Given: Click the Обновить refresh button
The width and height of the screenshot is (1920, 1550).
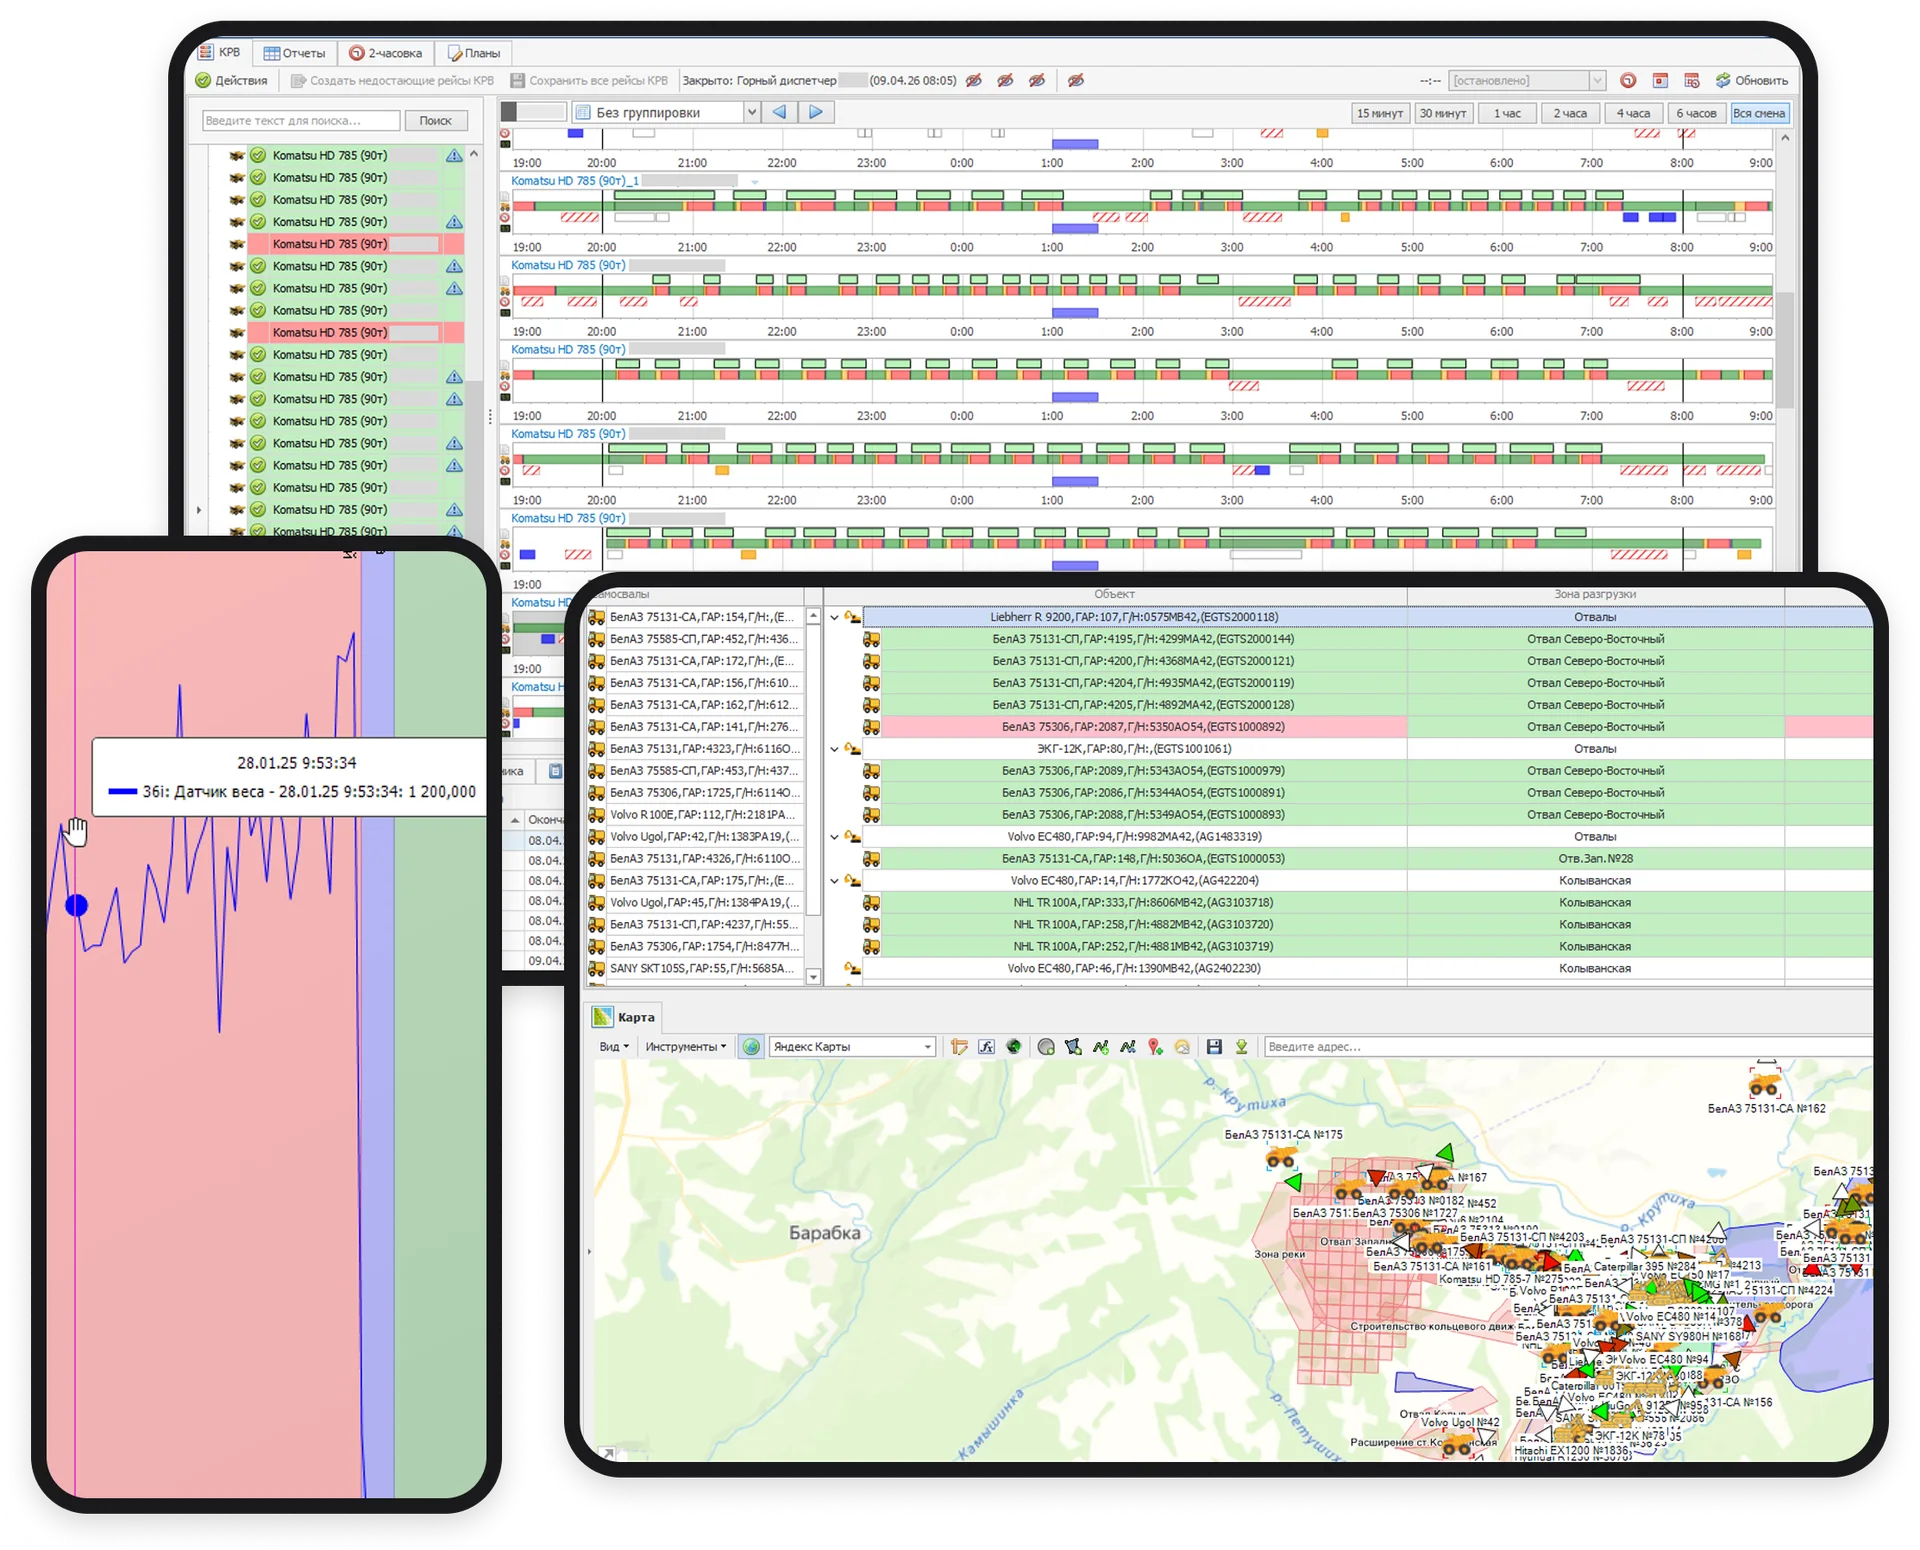Looking at the screenshot, I should click(1752, 80).
